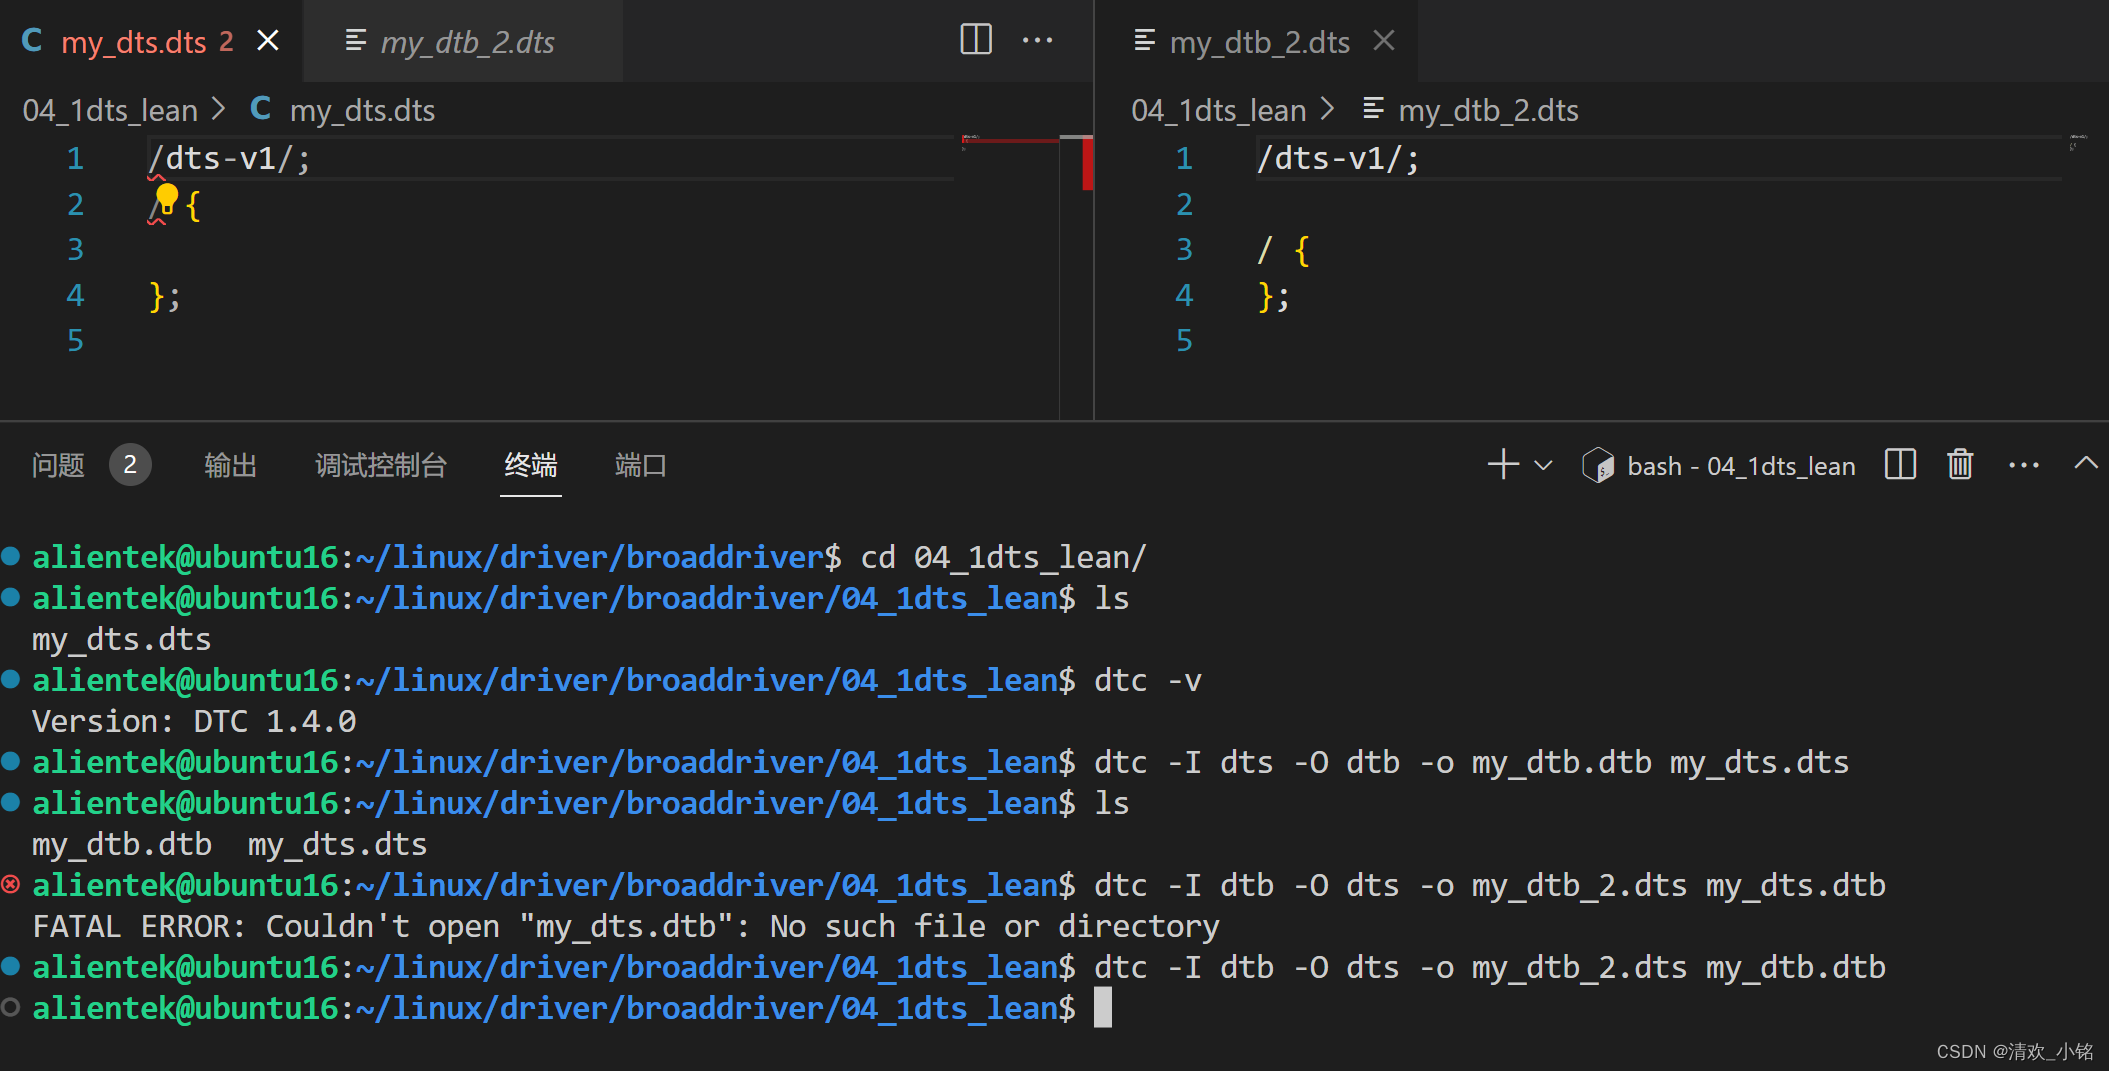Image resolution: width=2109 pixels, height=1071 pixels.
Task: Click the bash terminal icon
Action: (x=1598, y=465)
